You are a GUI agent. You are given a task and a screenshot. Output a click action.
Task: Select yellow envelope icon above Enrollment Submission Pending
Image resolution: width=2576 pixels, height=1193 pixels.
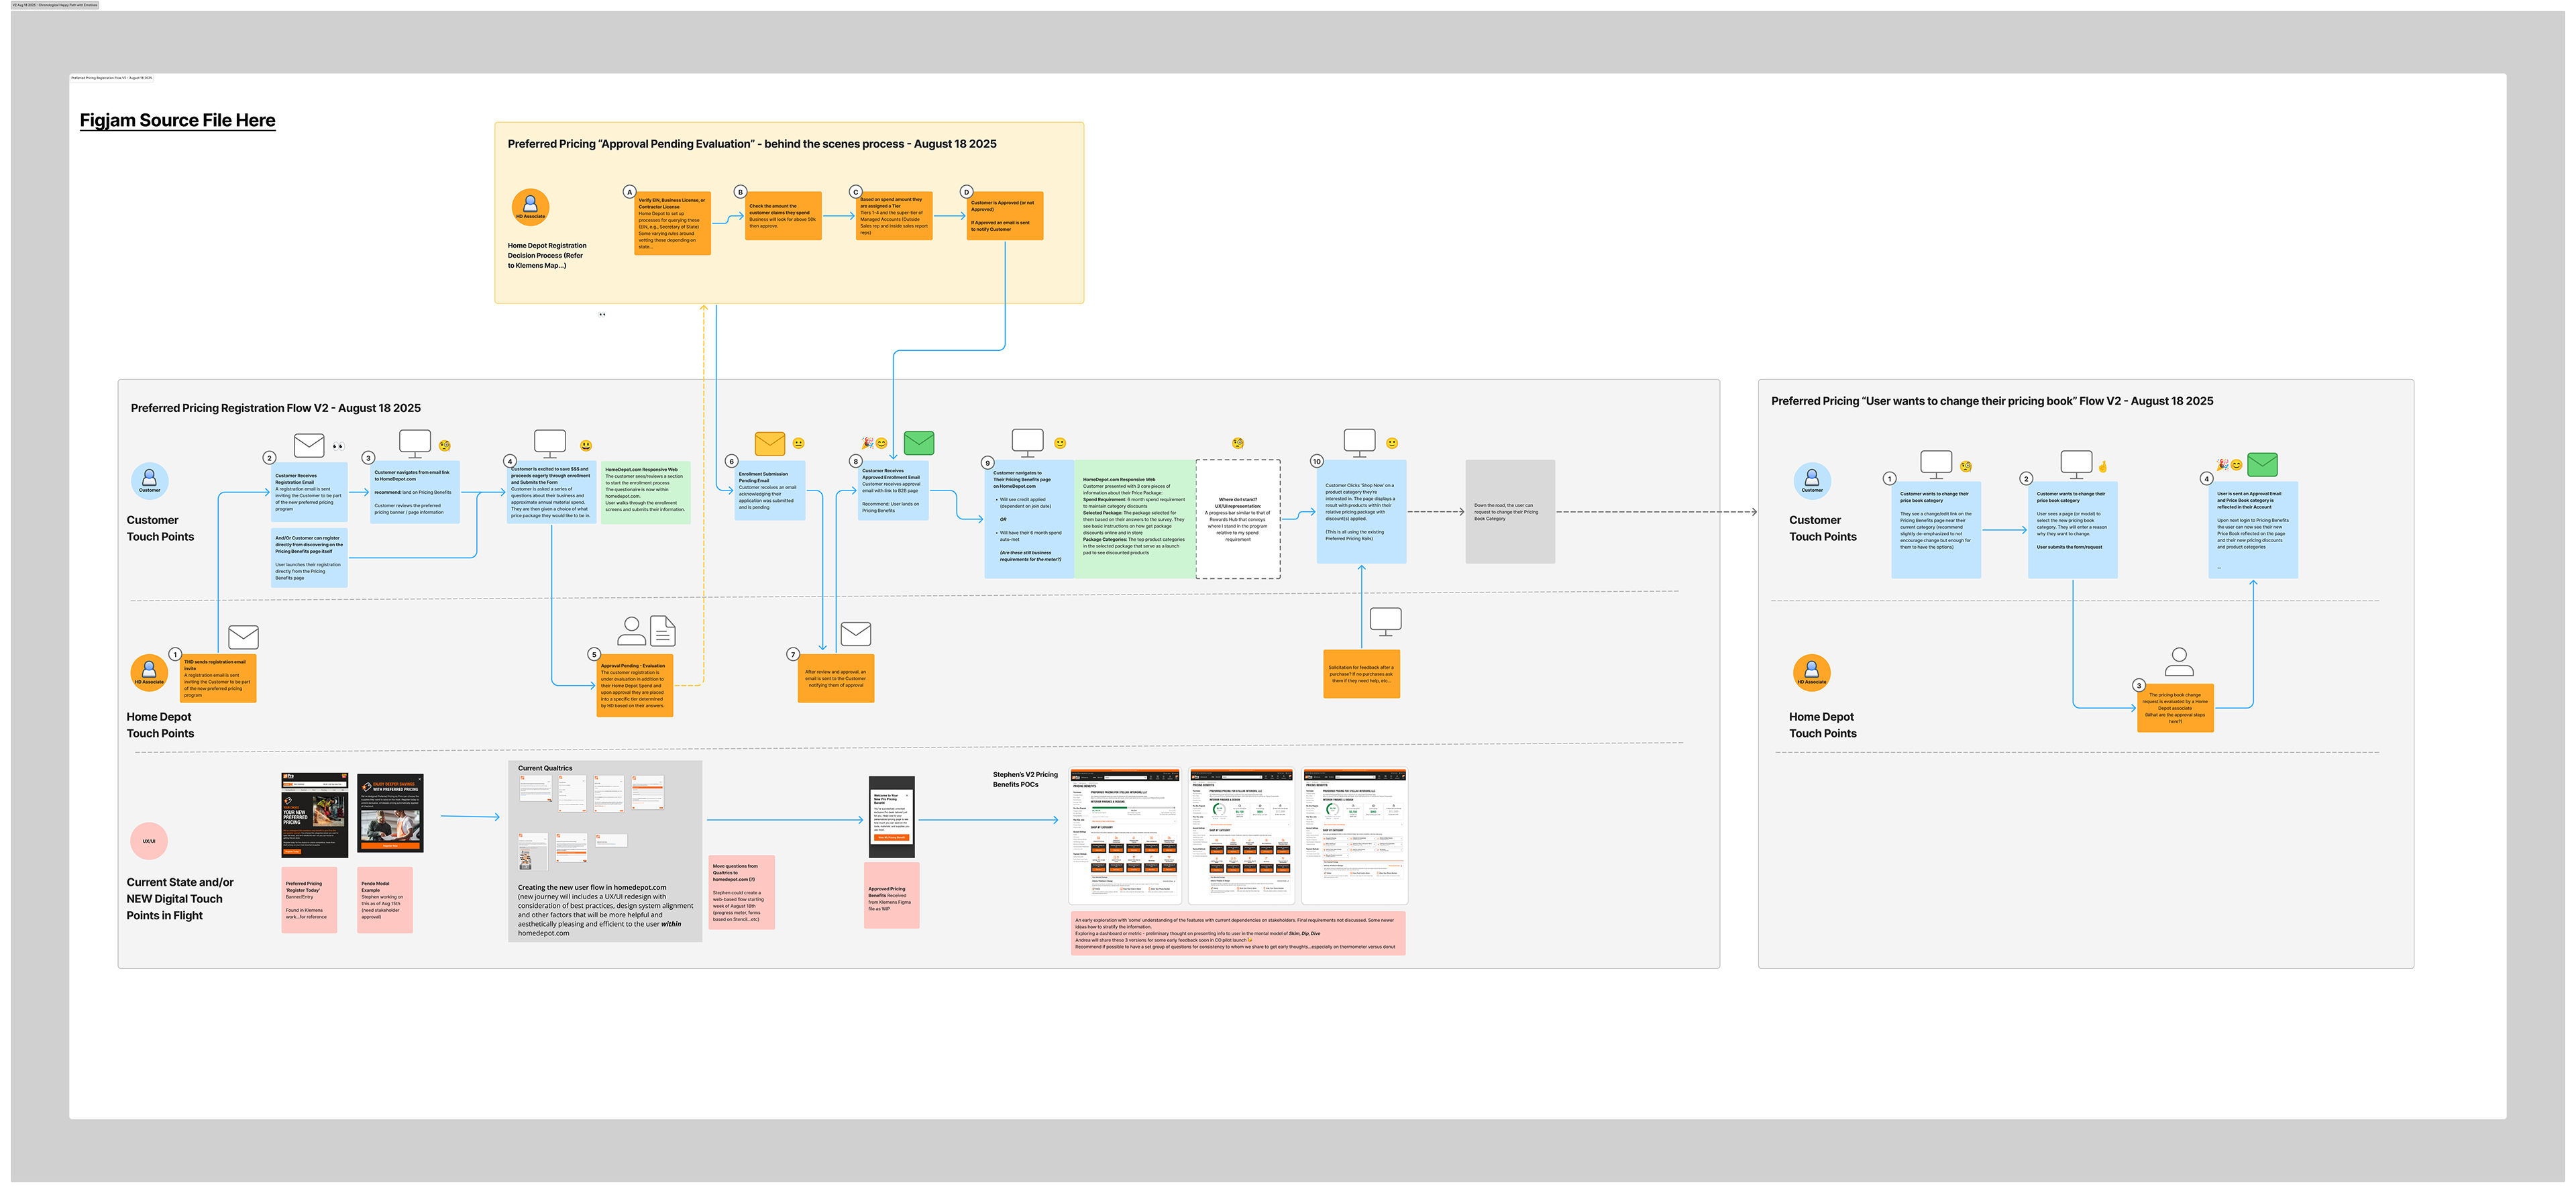click(769, 443)
